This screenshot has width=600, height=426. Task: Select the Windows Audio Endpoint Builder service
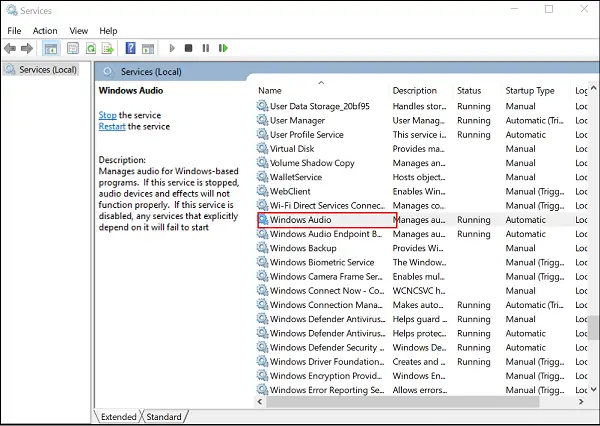point(325,234)
